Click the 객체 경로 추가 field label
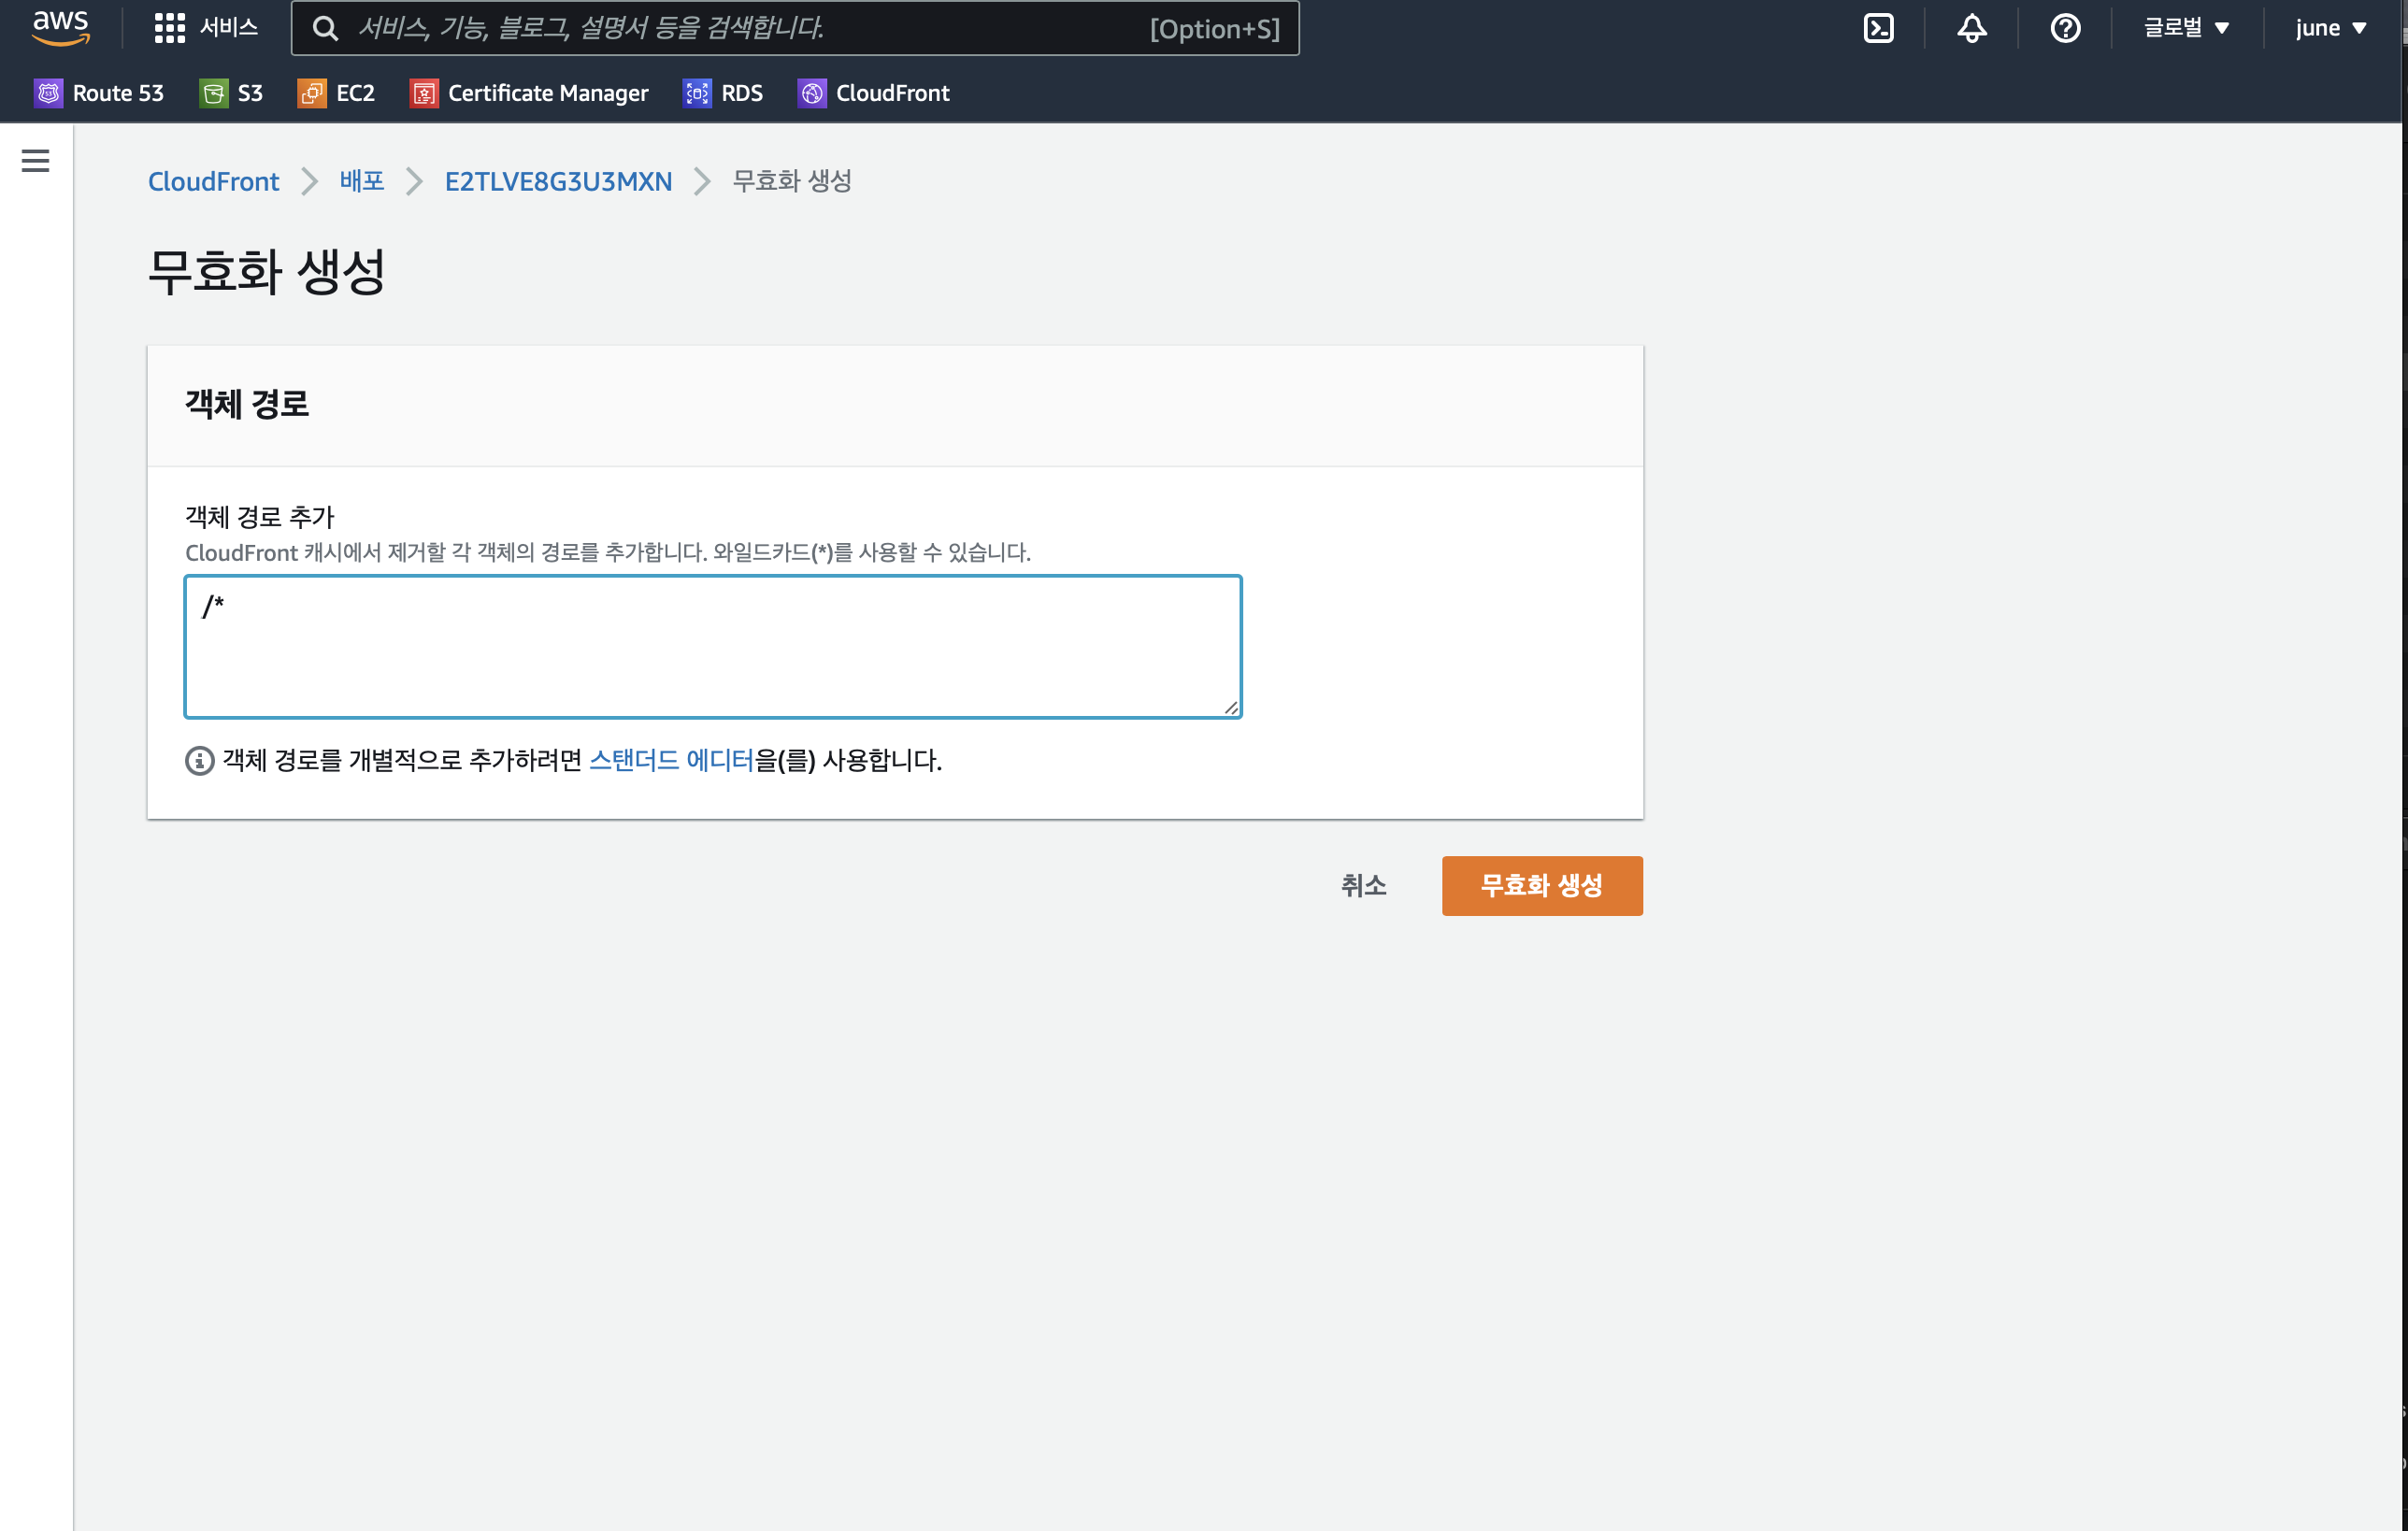Viewport: 2408px width, 1531px height. tap(260, 517)
